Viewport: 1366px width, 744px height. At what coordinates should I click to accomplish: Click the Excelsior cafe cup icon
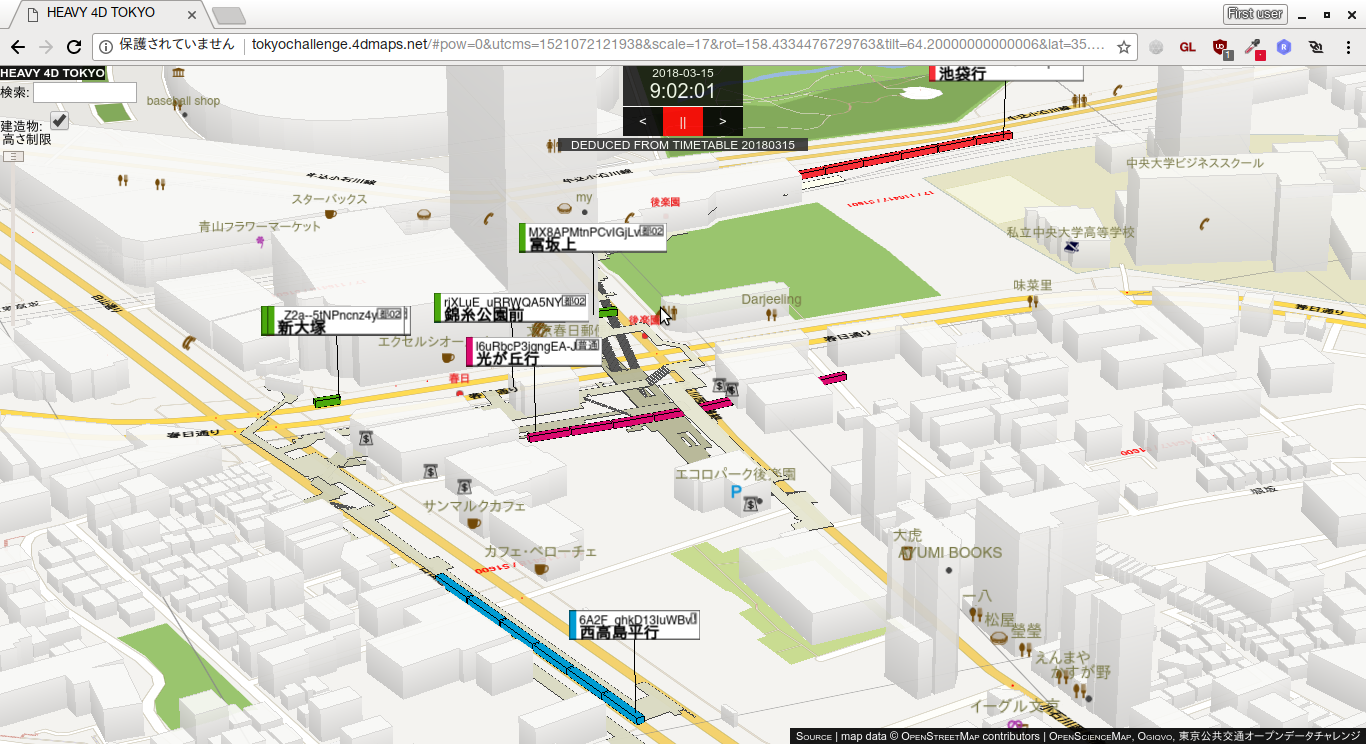[448, 357]
